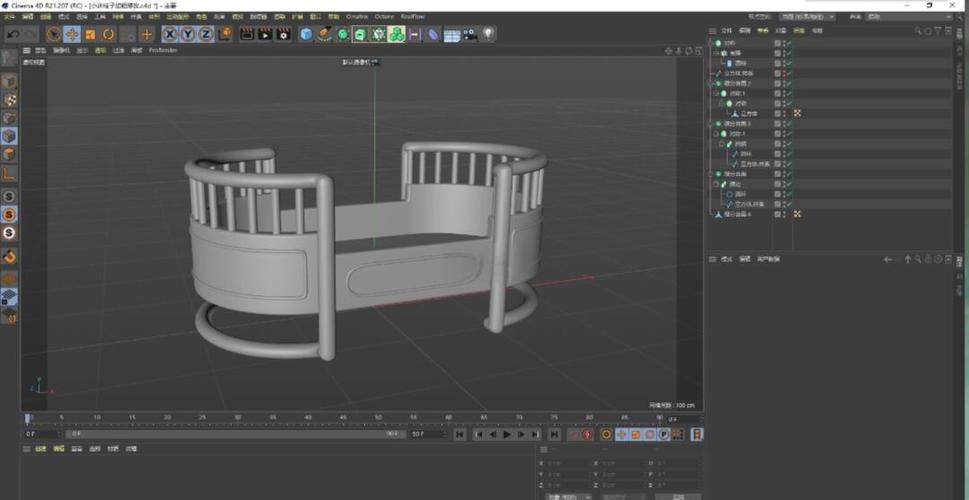Click the purple Deformer icon
Image resolution: width=969 pixels, height=500 pixels.
433,34
